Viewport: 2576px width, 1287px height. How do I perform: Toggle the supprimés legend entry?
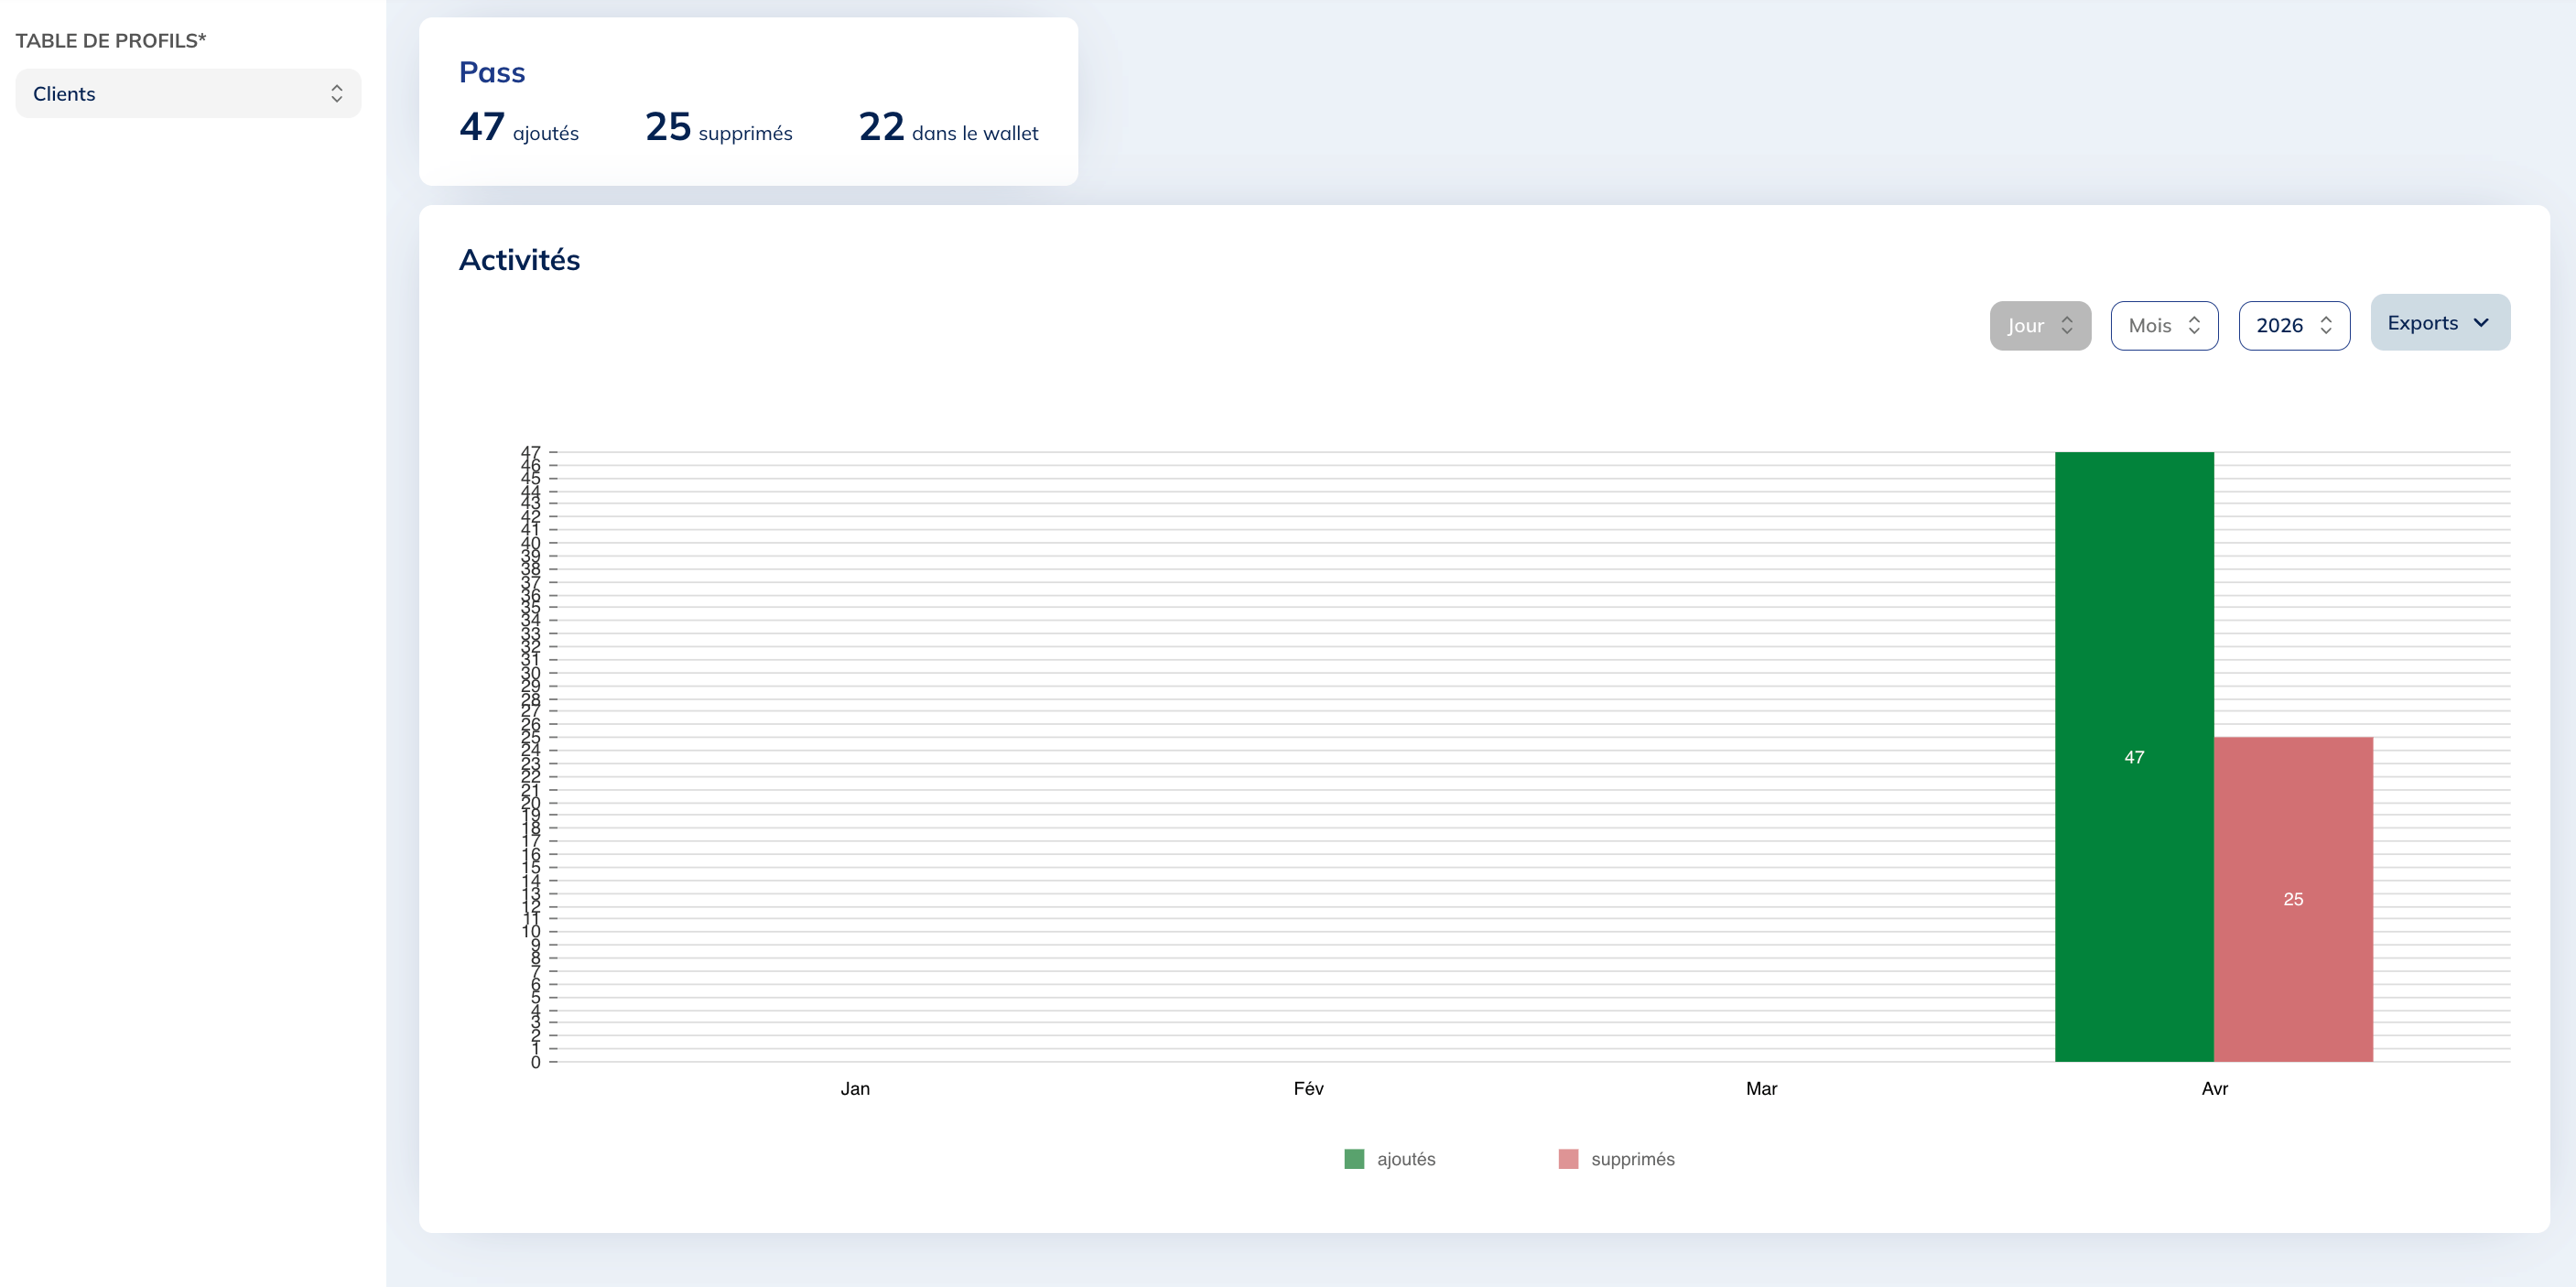coord(1616,1159)
